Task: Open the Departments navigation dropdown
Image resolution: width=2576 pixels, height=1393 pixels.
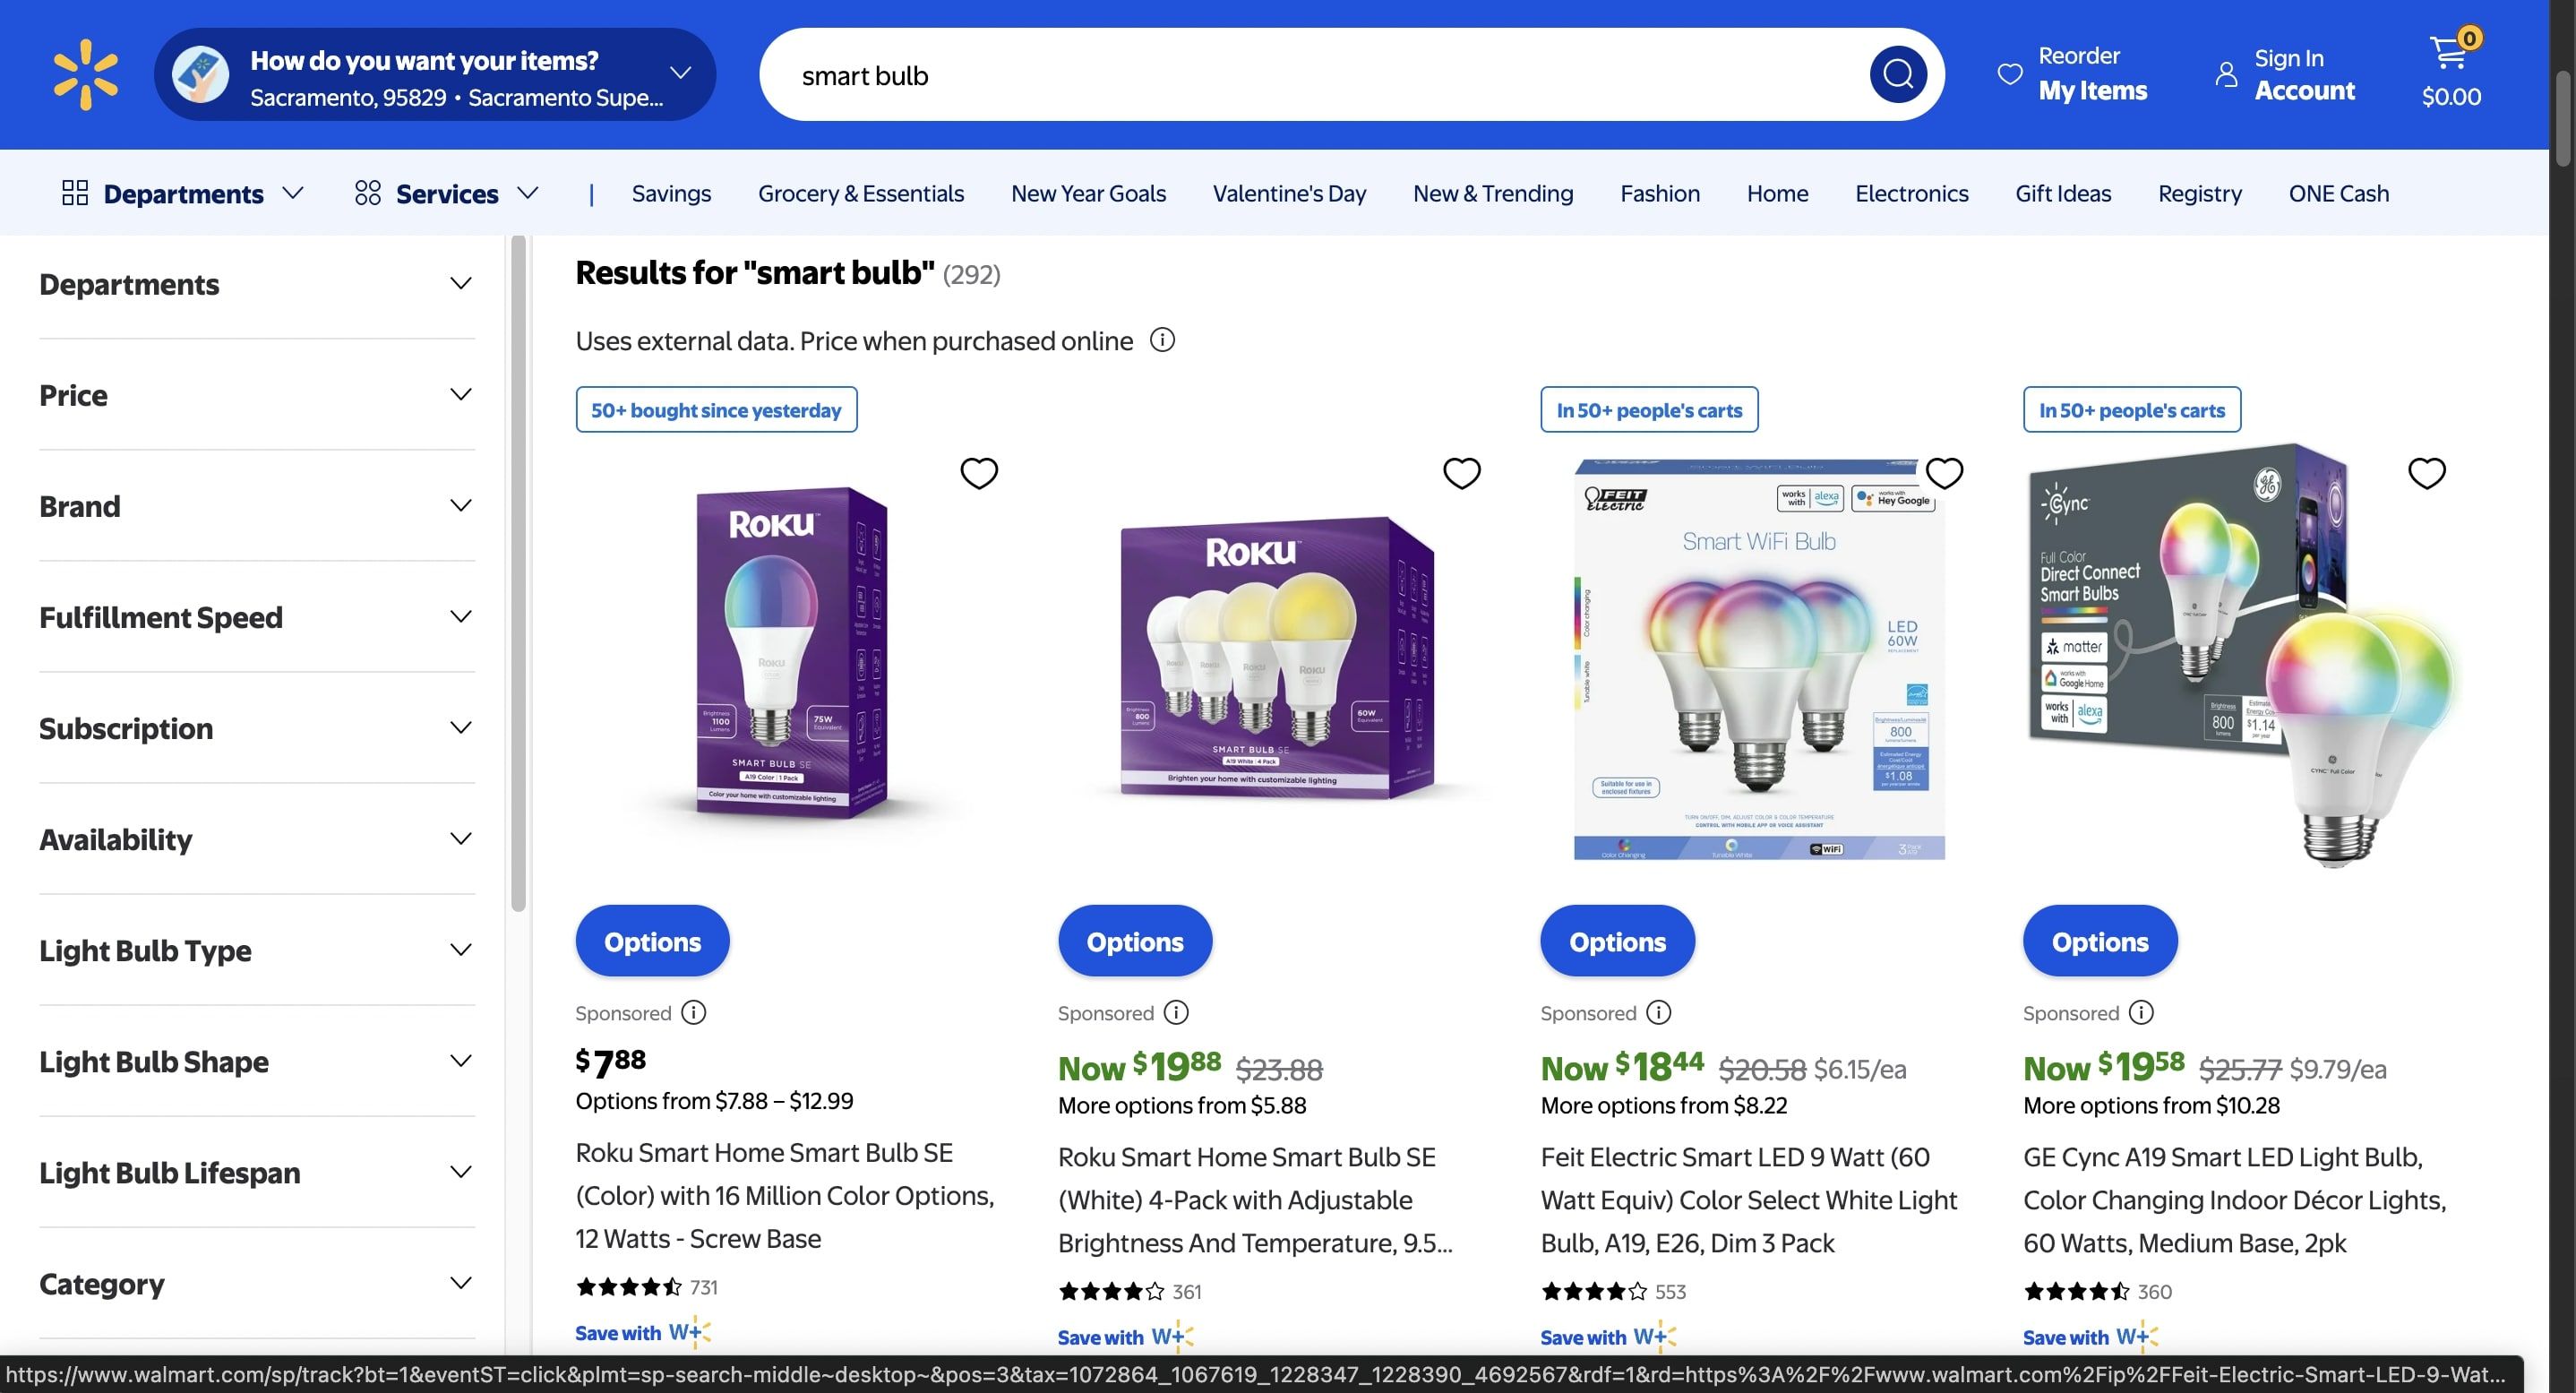Action: tap(183, 193)
